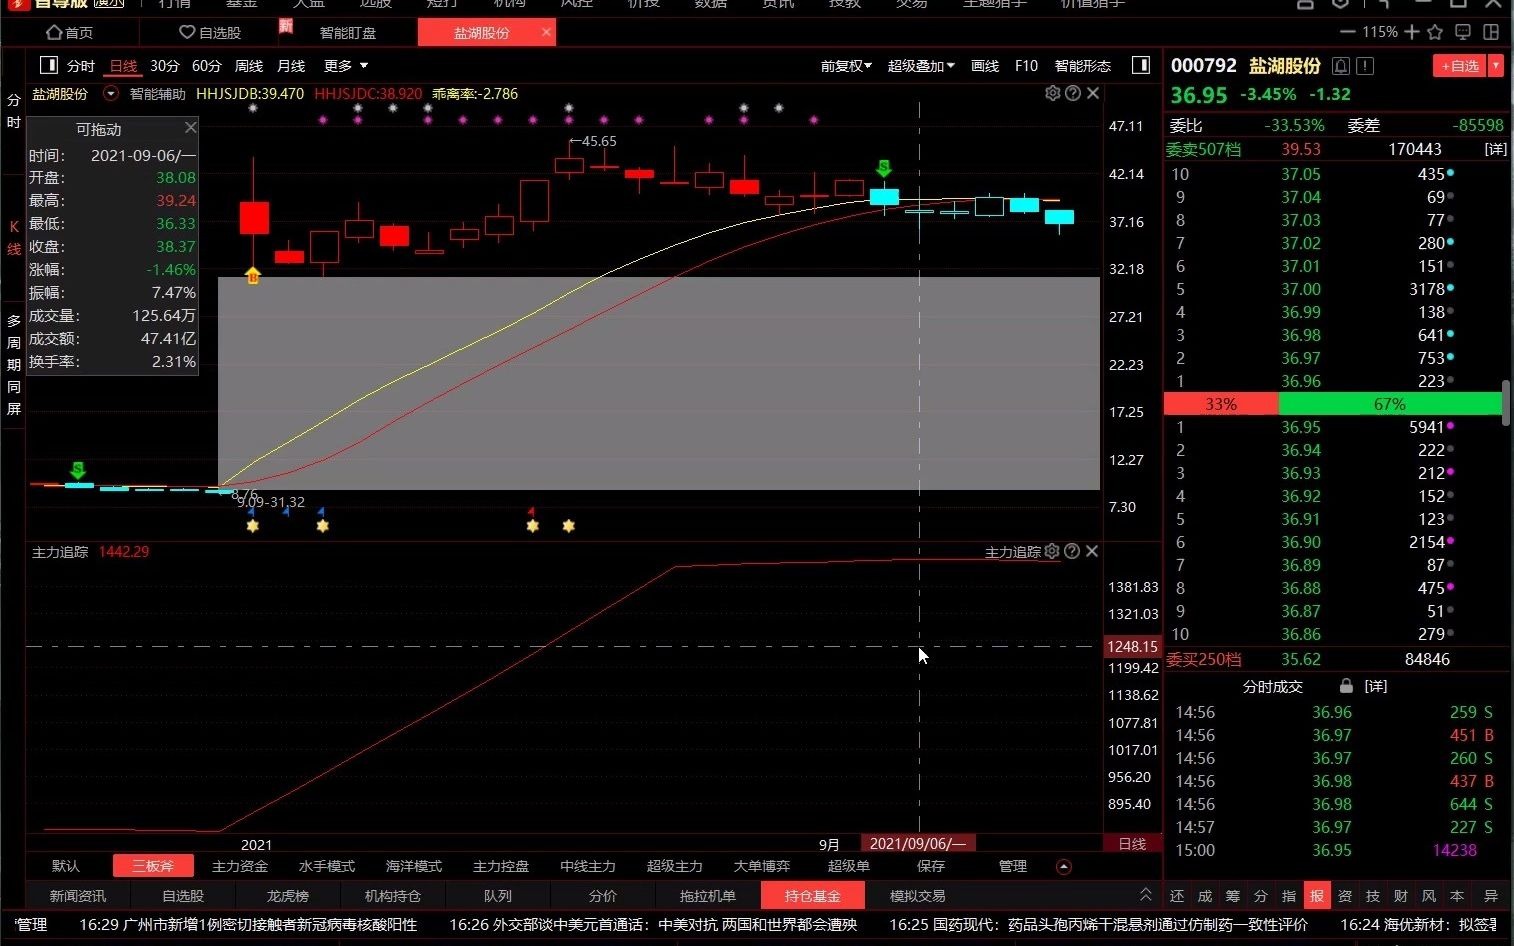
Task: Switch to the K线 view in the left sidebar
Action: [14, 238]
